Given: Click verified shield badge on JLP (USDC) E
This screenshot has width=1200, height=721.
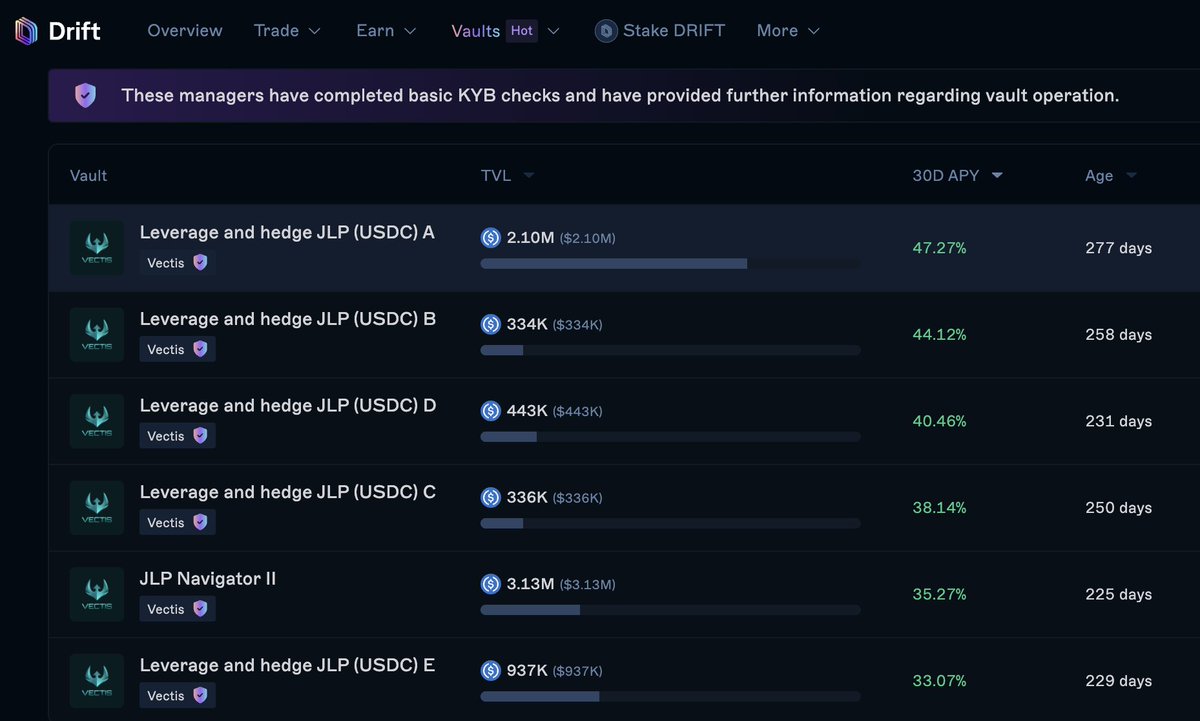Looking at the screenshot, I should [200, 695].
